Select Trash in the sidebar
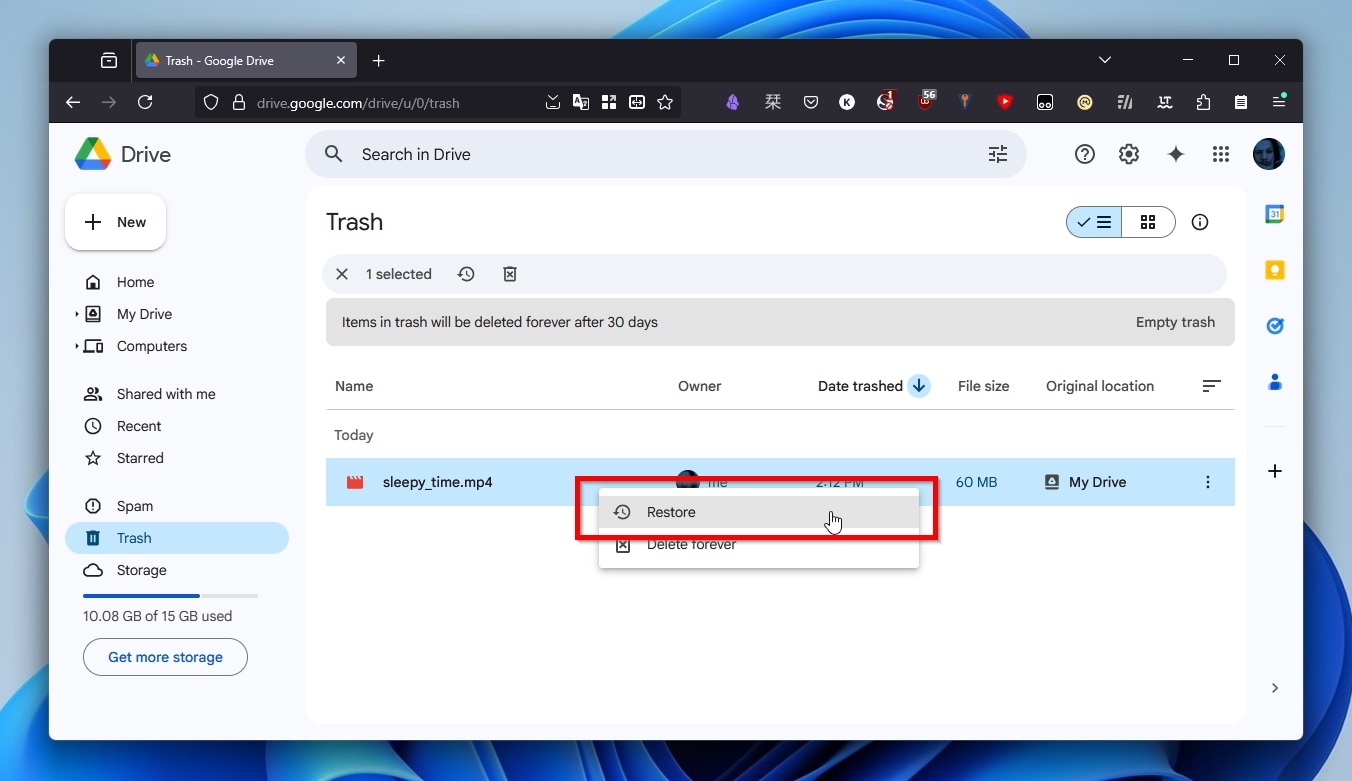Viewport: 1352px width, 781px height. coord(177,538)
